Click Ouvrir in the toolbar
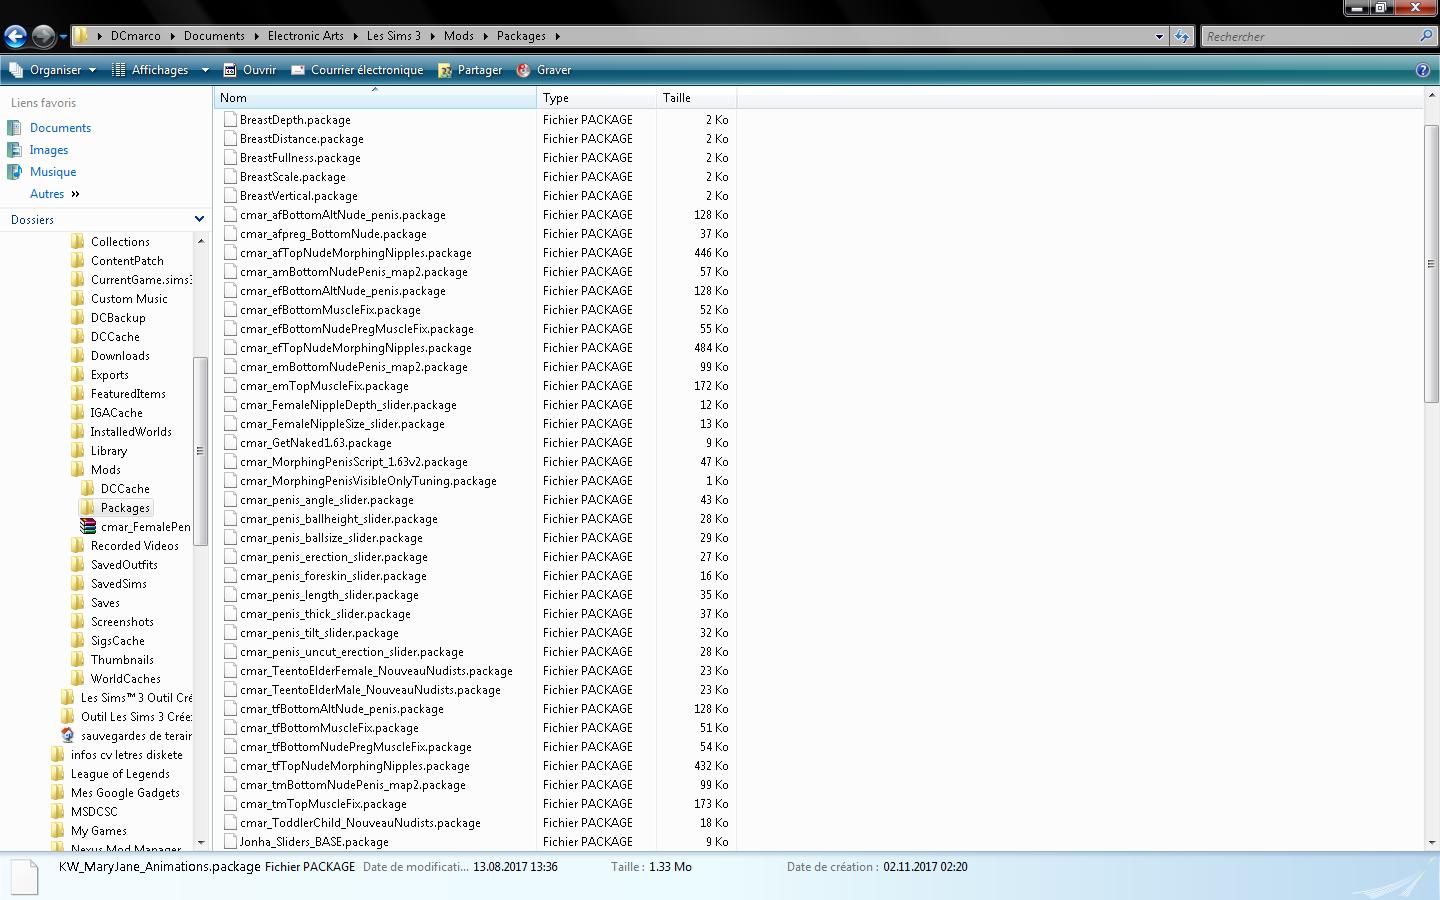Viewport: 1440px width, 900px height. coord(250,70)
